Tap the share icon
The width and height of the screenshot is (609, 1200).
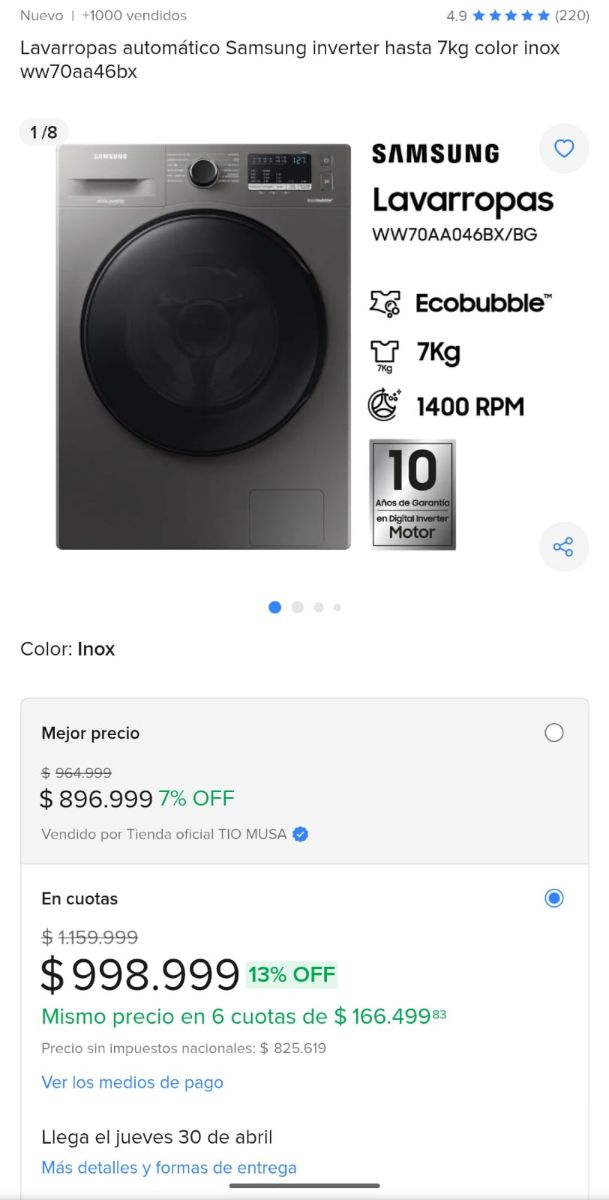pos(563,547)
